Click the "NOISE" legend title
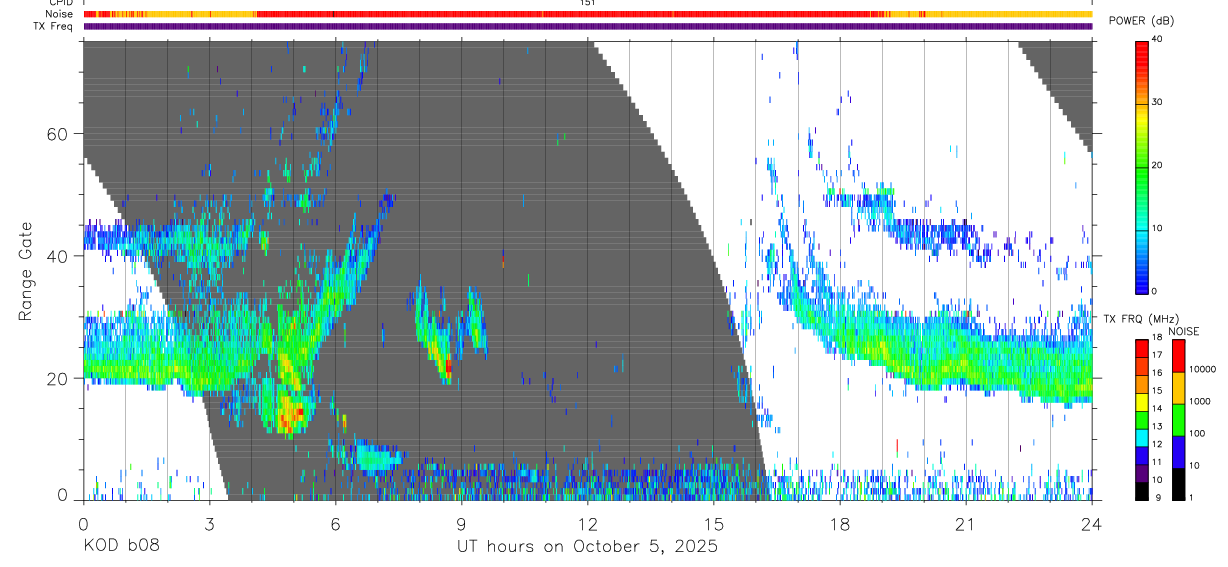Viewport: 1228px width, 567px height. pyautogui.click(x=1185, y=331)
